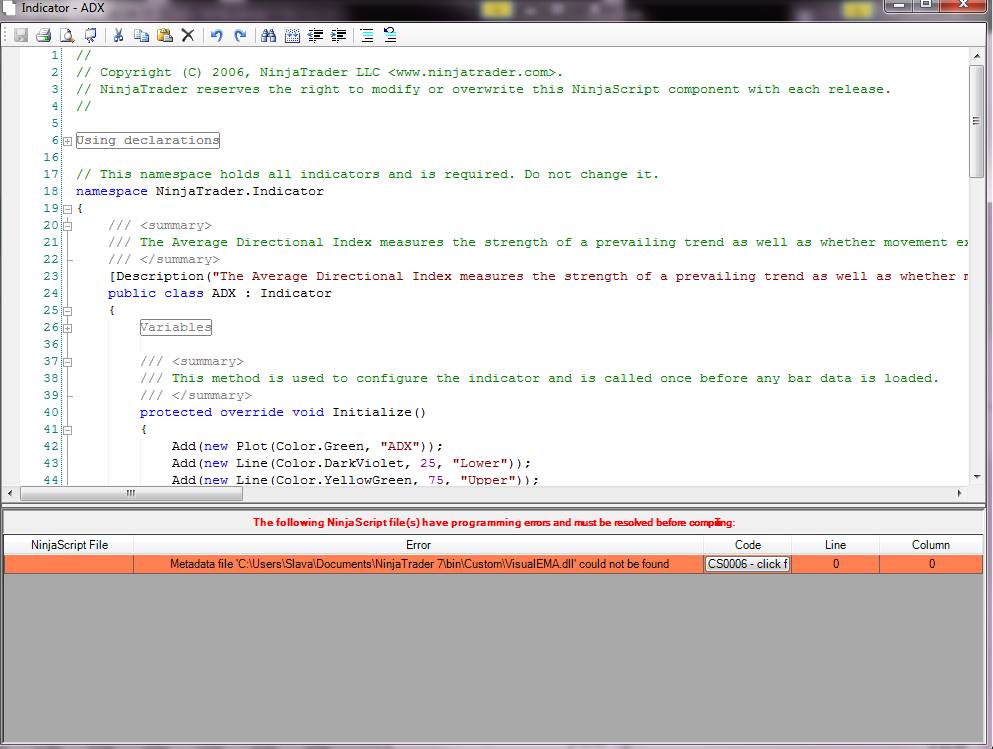Click the horizontal scrollbar left arrow
The height and width of the screenshot is (749, 993).
coord(10,493)
